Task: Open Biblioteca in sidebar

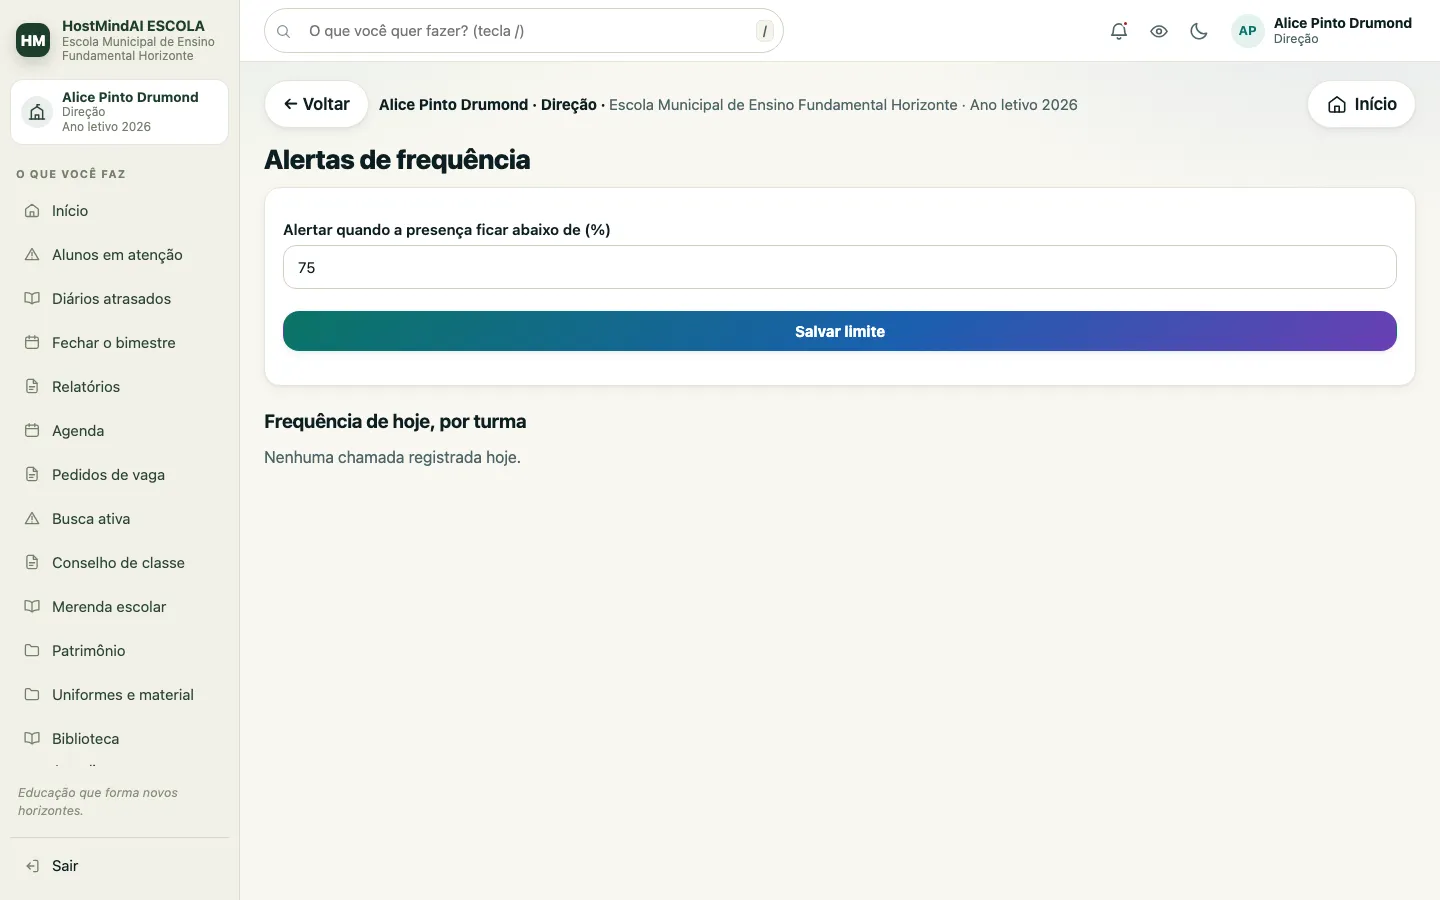Action: pyautogui.click(x=120, y=739)
